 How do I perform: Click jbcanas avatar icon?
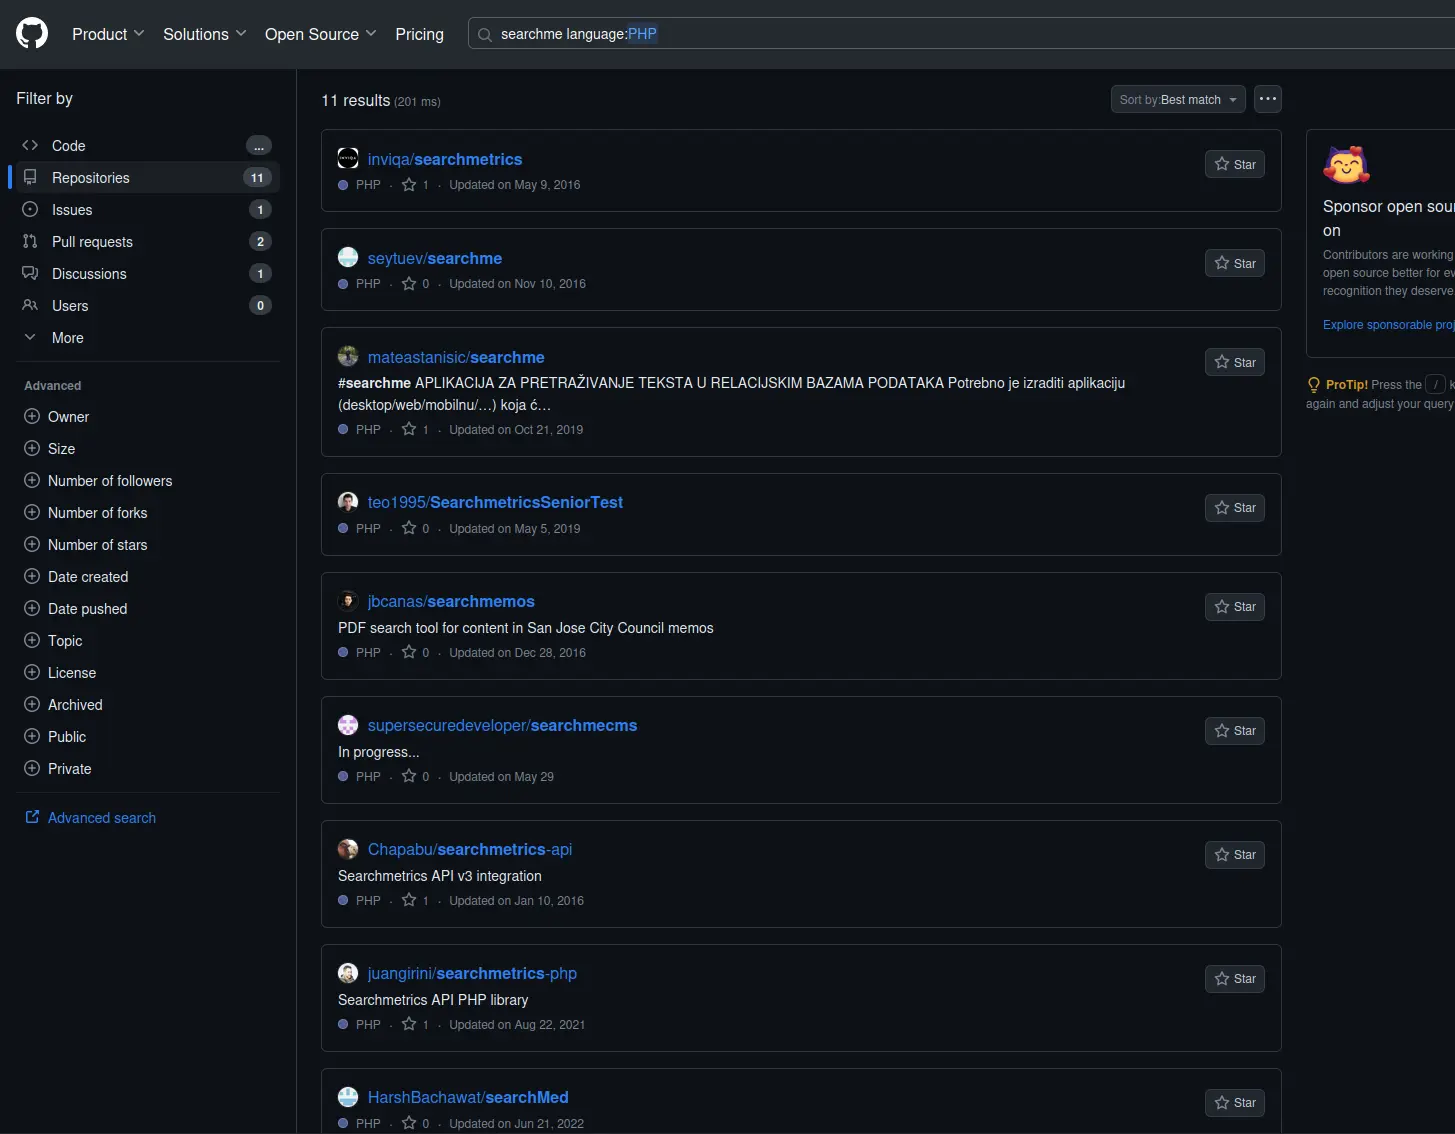coord(348,600)
